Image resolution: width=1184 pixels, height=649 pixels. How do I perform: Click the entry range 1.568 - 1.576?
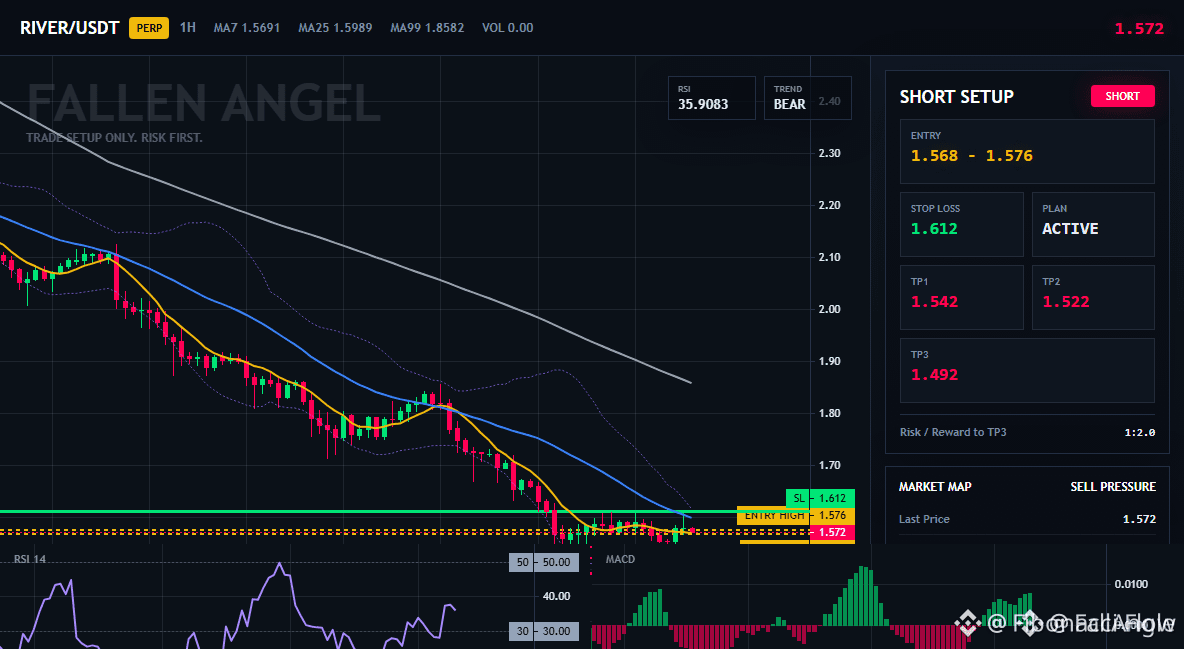971,156
